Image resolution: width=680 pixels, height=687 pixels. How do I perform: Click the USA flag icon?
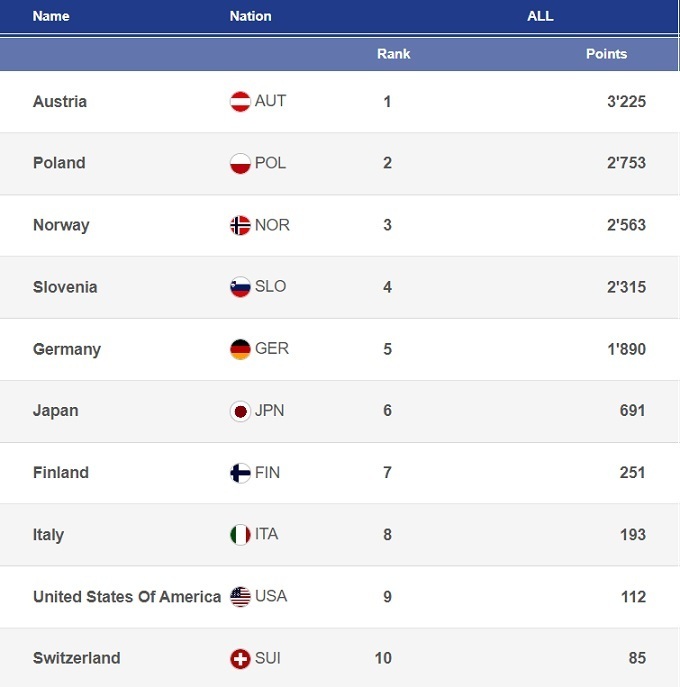click(x=240, y=597)
